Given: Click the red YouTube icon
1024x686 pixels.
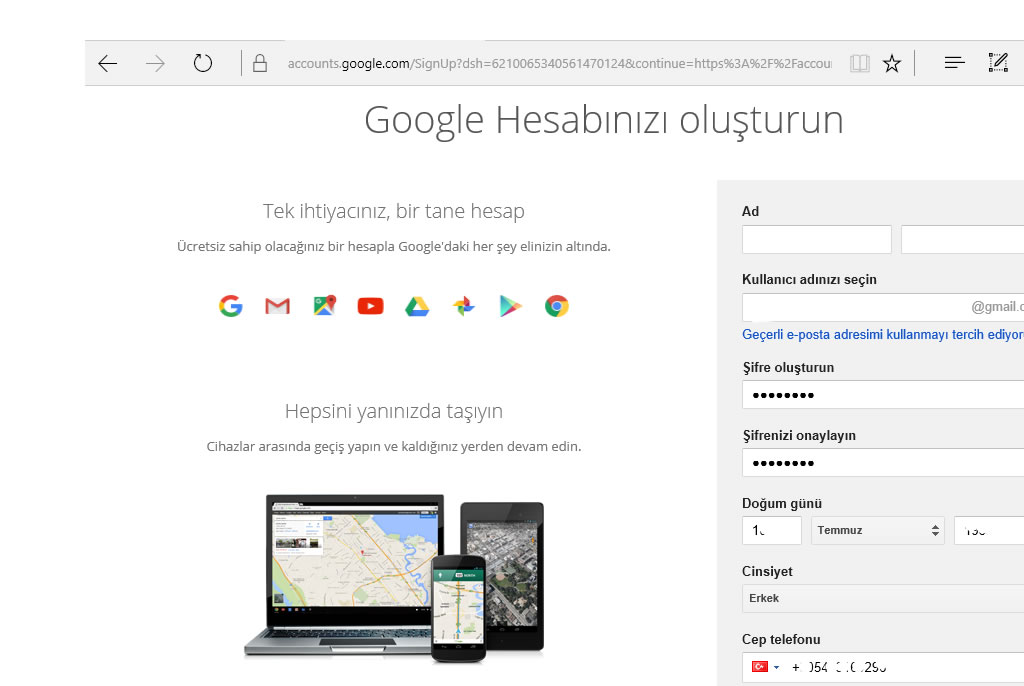Looking at the screenshot, I should click(370, 306).
